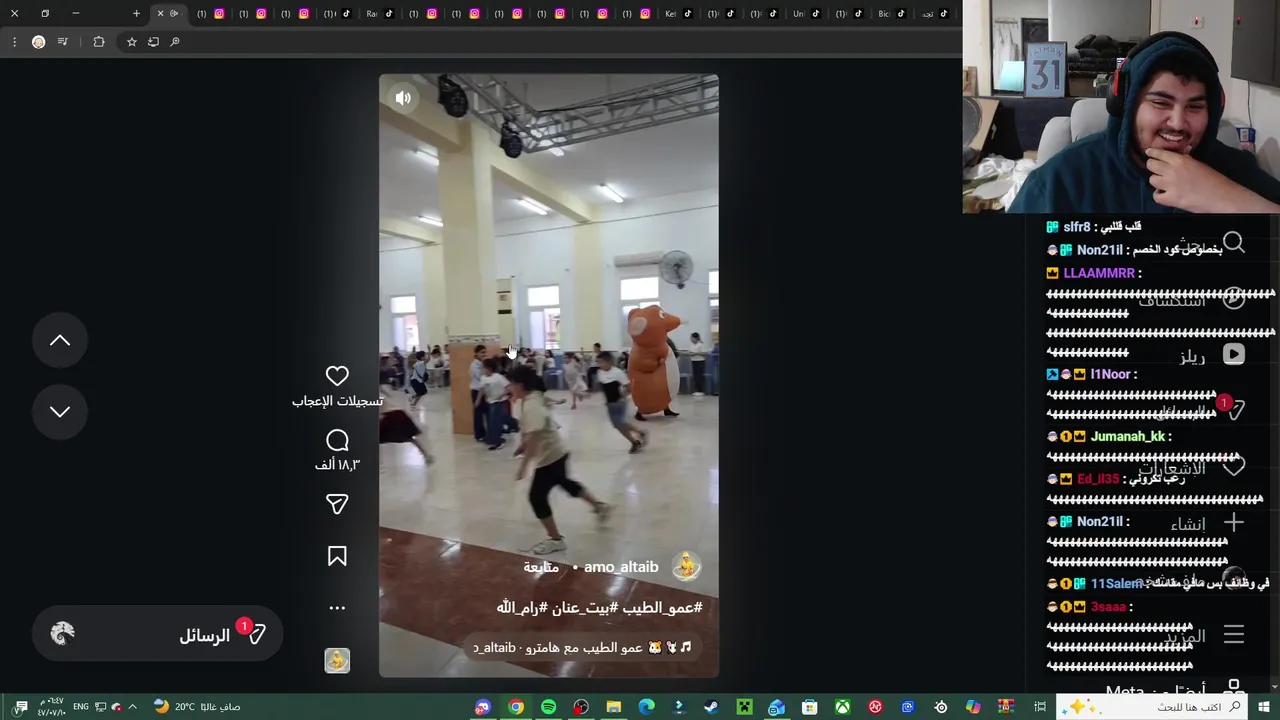This screenshot has width=1280, height=720.
Task: Click the LLAAMMRR chat username
Action: (1099, 273)
